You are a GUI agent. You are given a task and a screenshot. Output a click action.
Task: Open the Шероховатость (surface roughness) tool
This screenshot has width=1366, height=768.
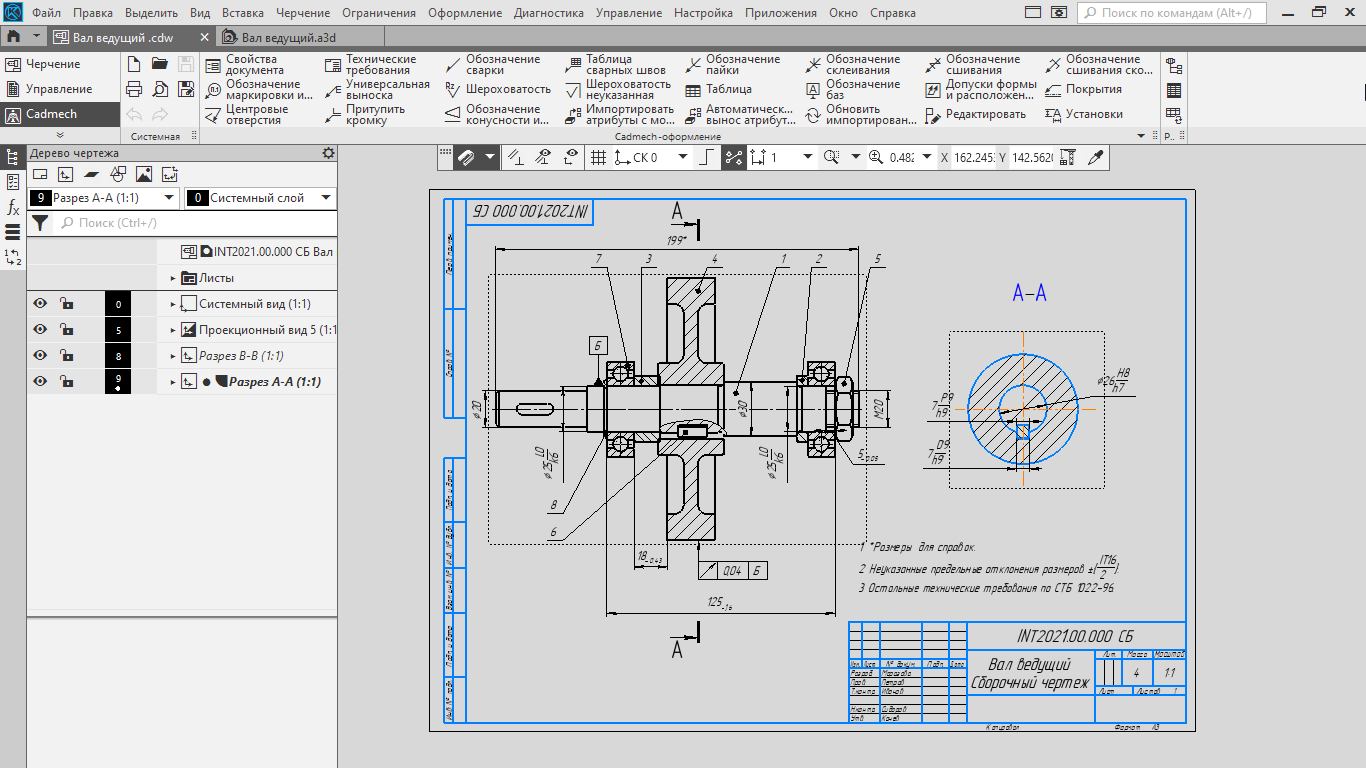coord(498,89)
